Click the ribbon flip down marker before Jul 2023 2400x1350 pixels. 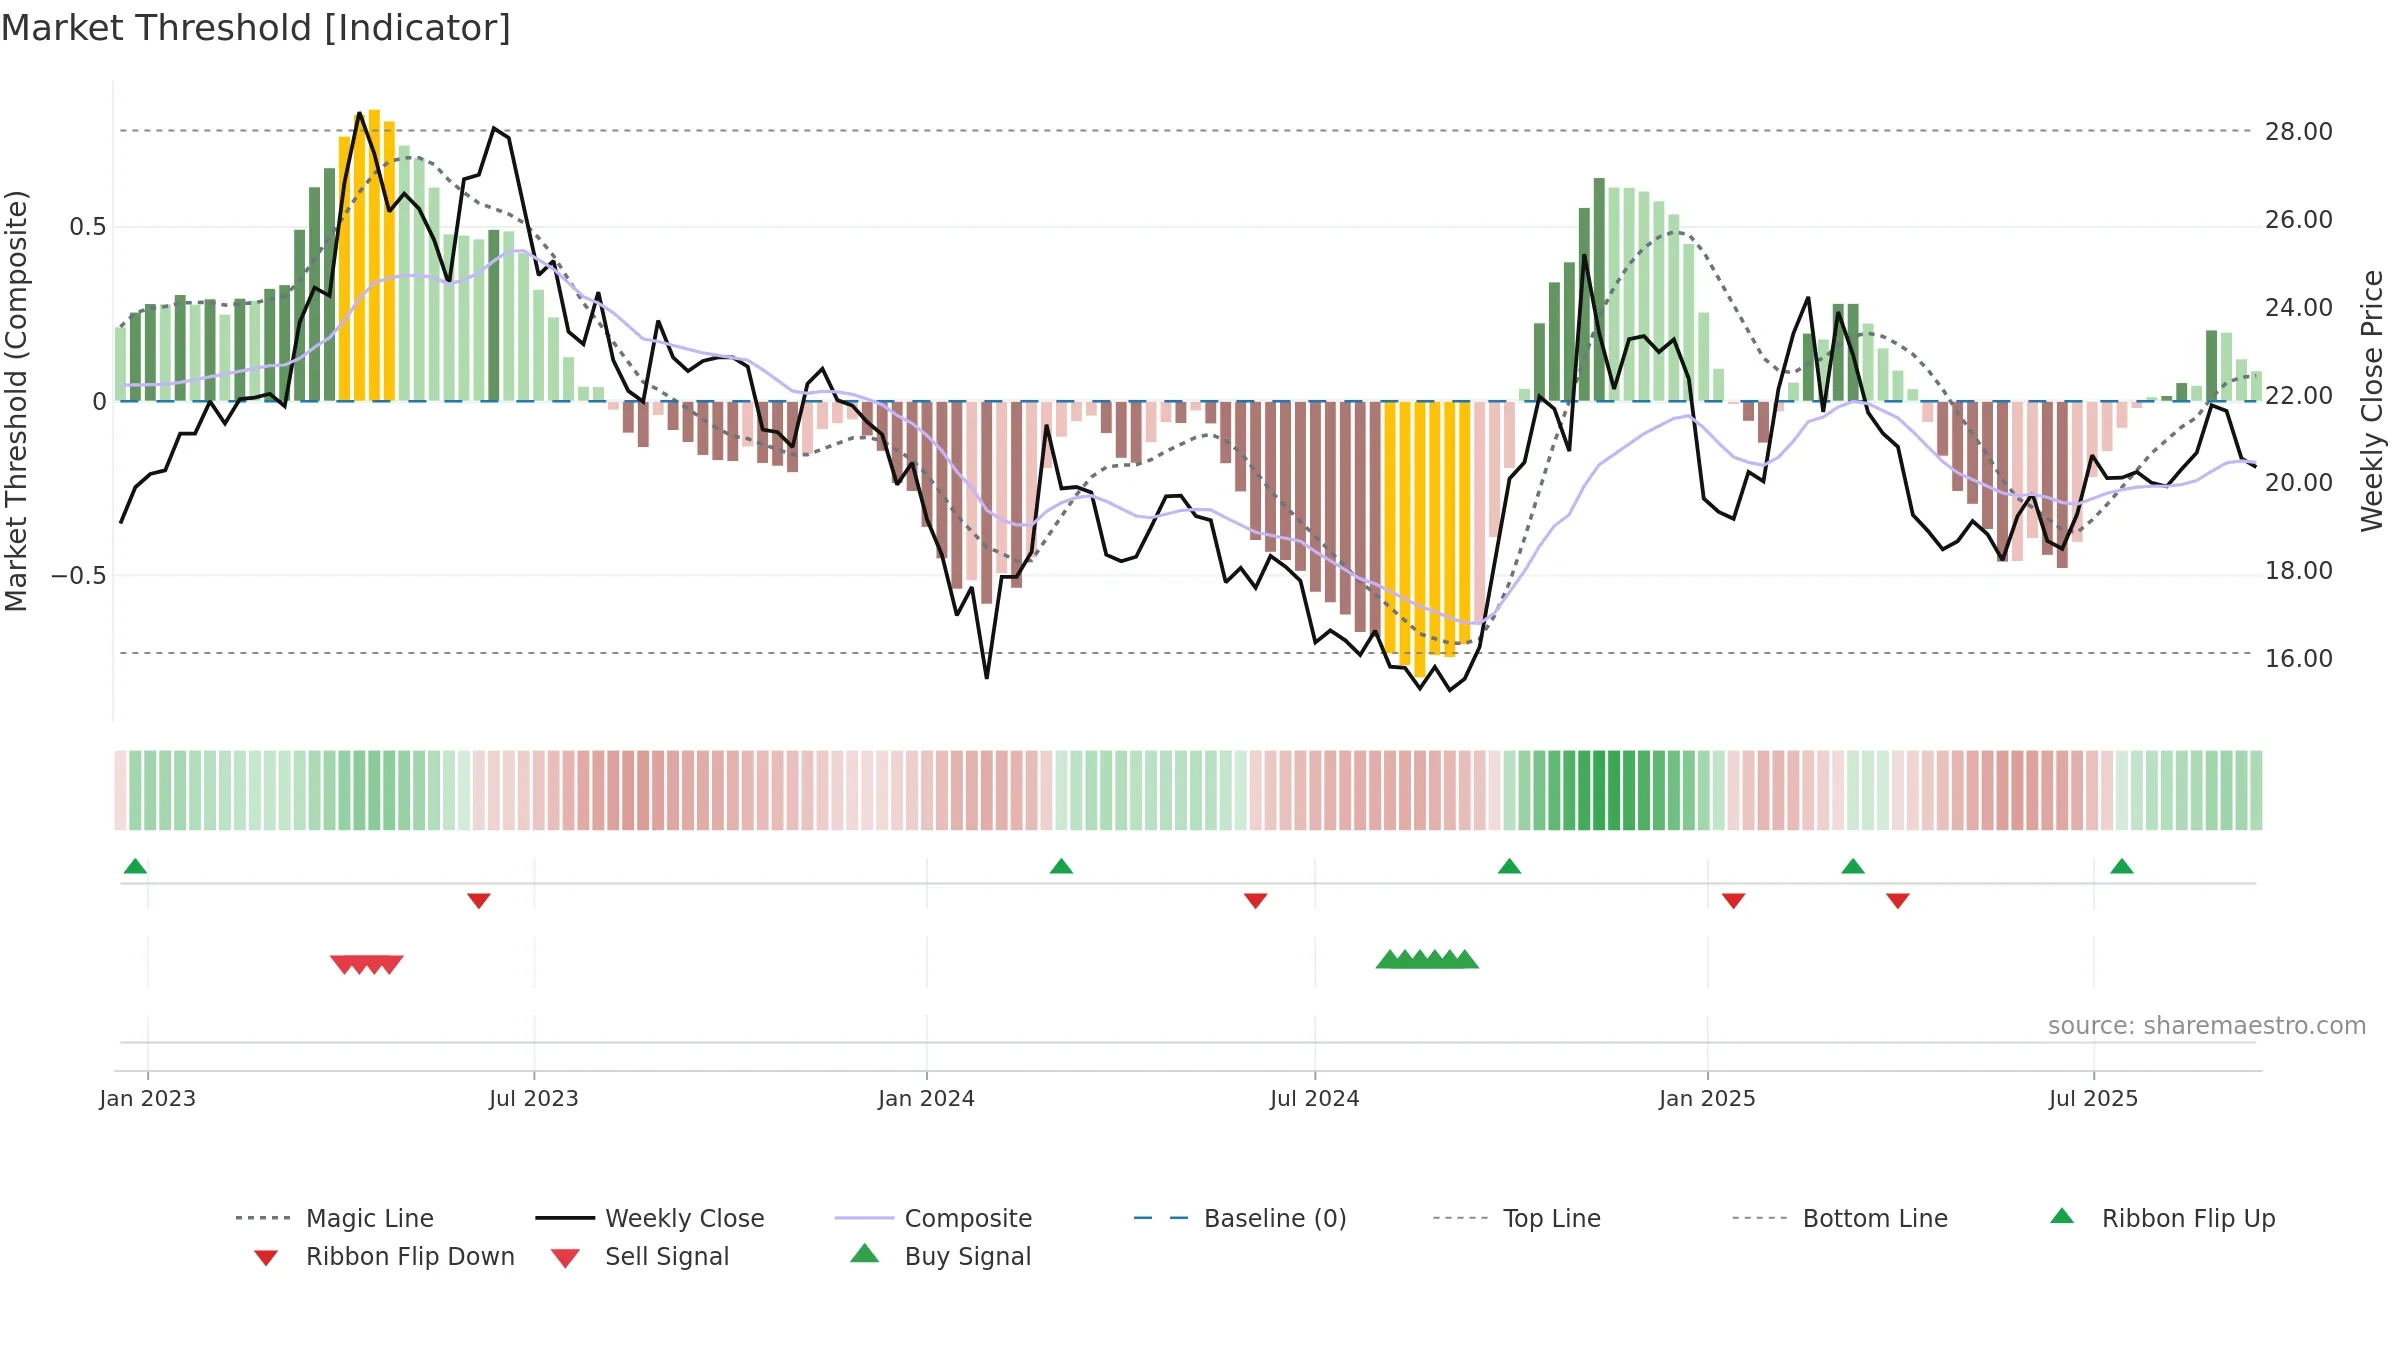click(479, 901)
